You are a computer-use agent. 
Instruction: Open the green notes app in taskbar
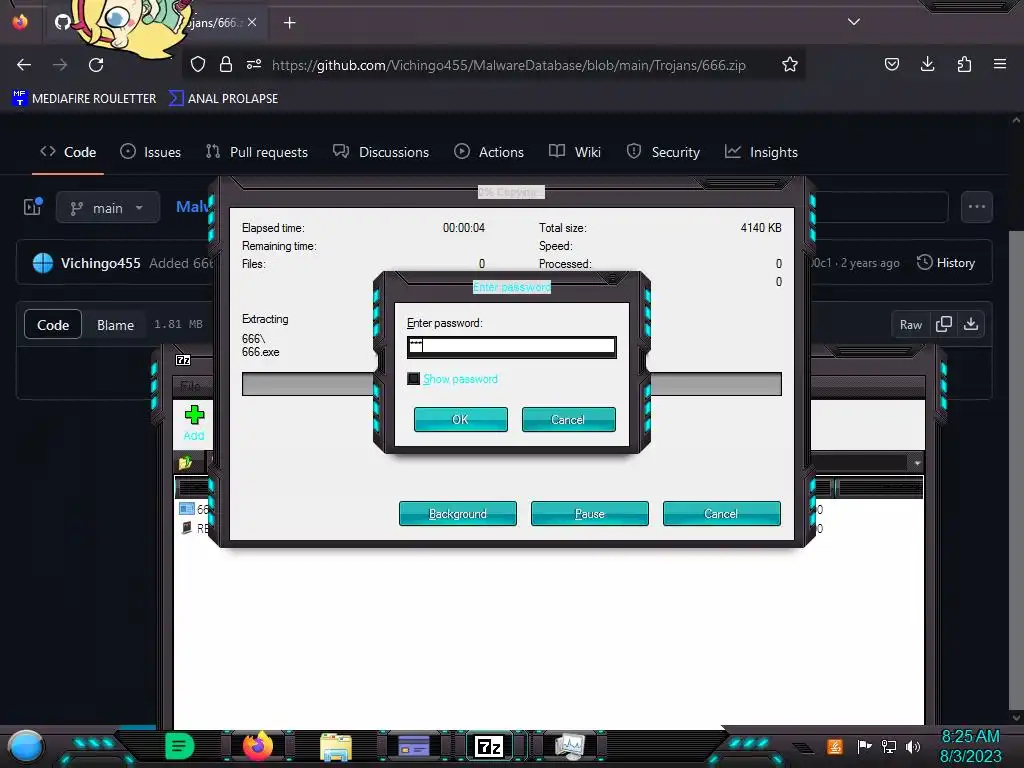click(x=180, y=746)
